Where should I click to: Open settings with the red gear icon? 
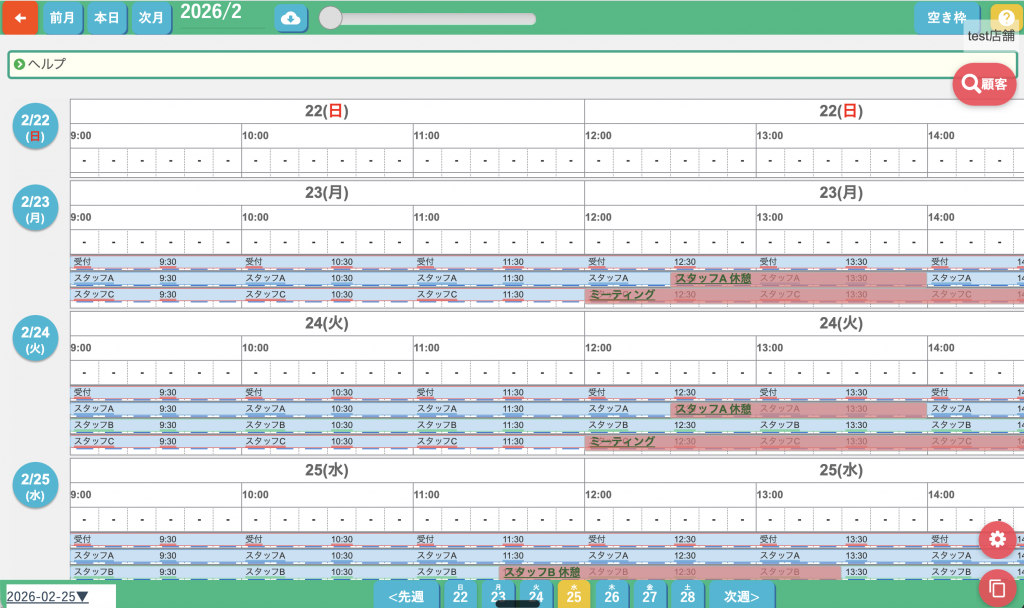click(x=997, y=540)
